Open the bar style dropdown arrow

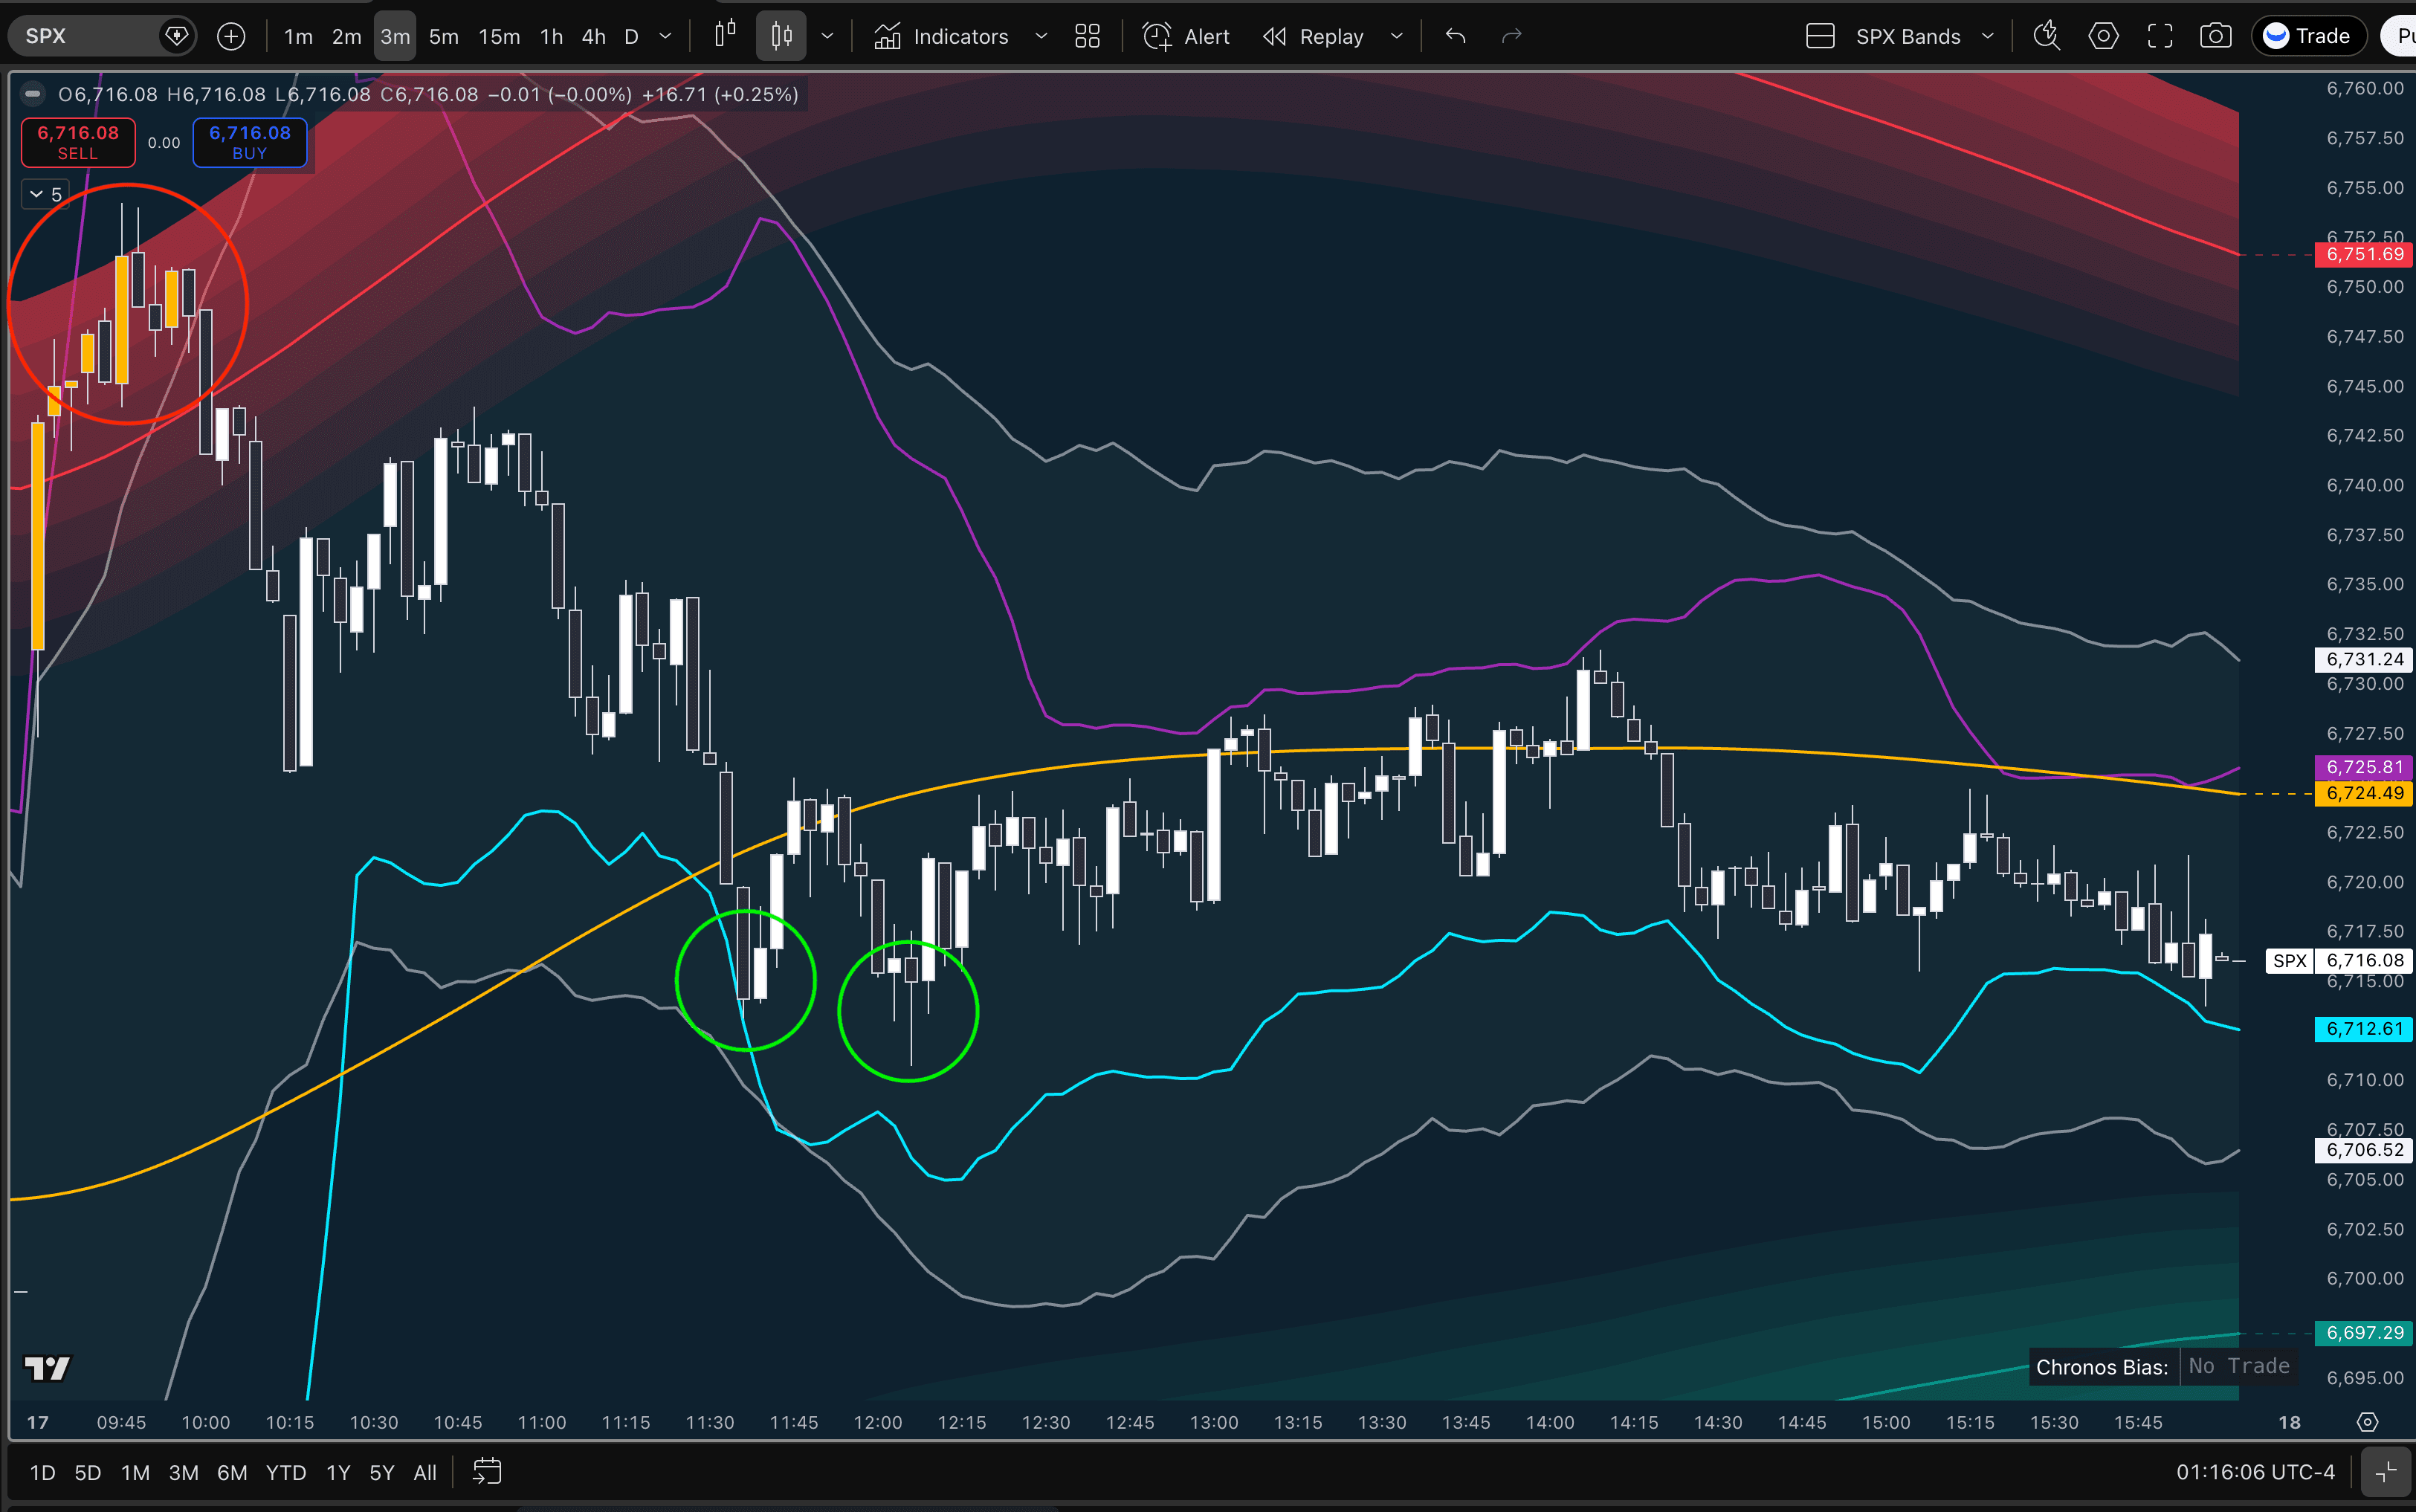coord(828,35)
